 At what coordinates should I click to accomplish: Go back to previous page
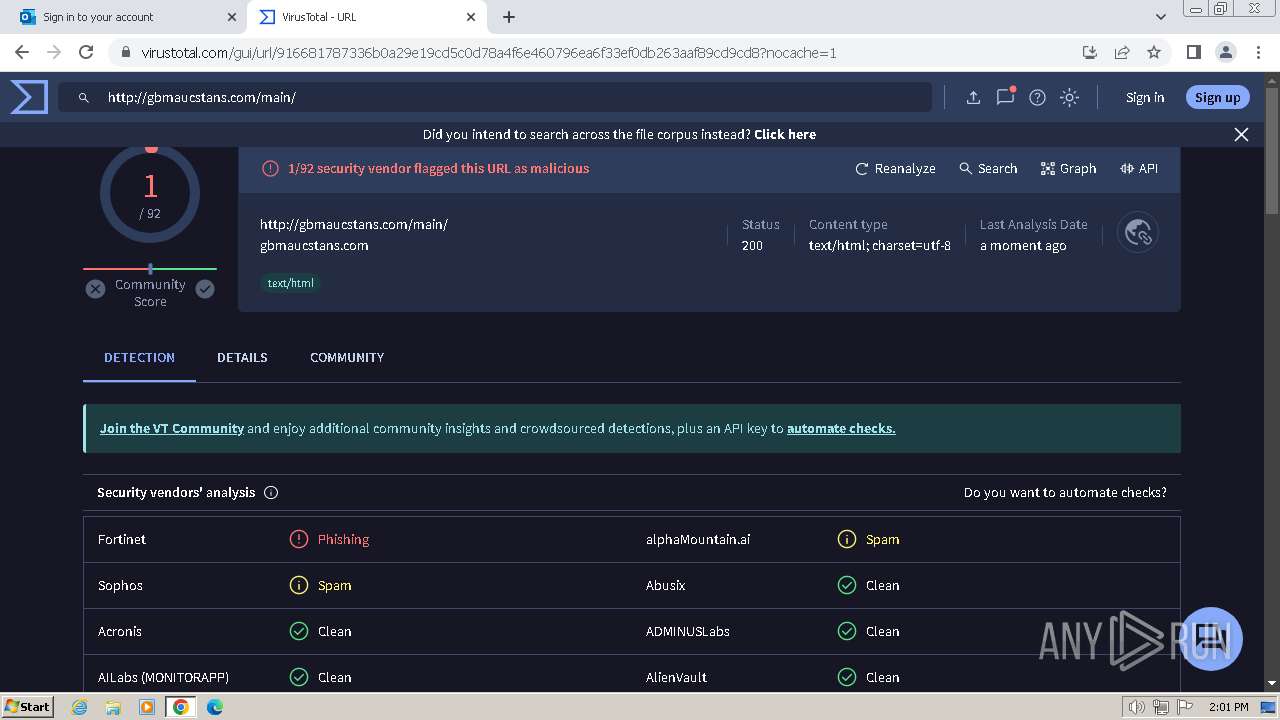pyautogui.click(x=22, y=52)
